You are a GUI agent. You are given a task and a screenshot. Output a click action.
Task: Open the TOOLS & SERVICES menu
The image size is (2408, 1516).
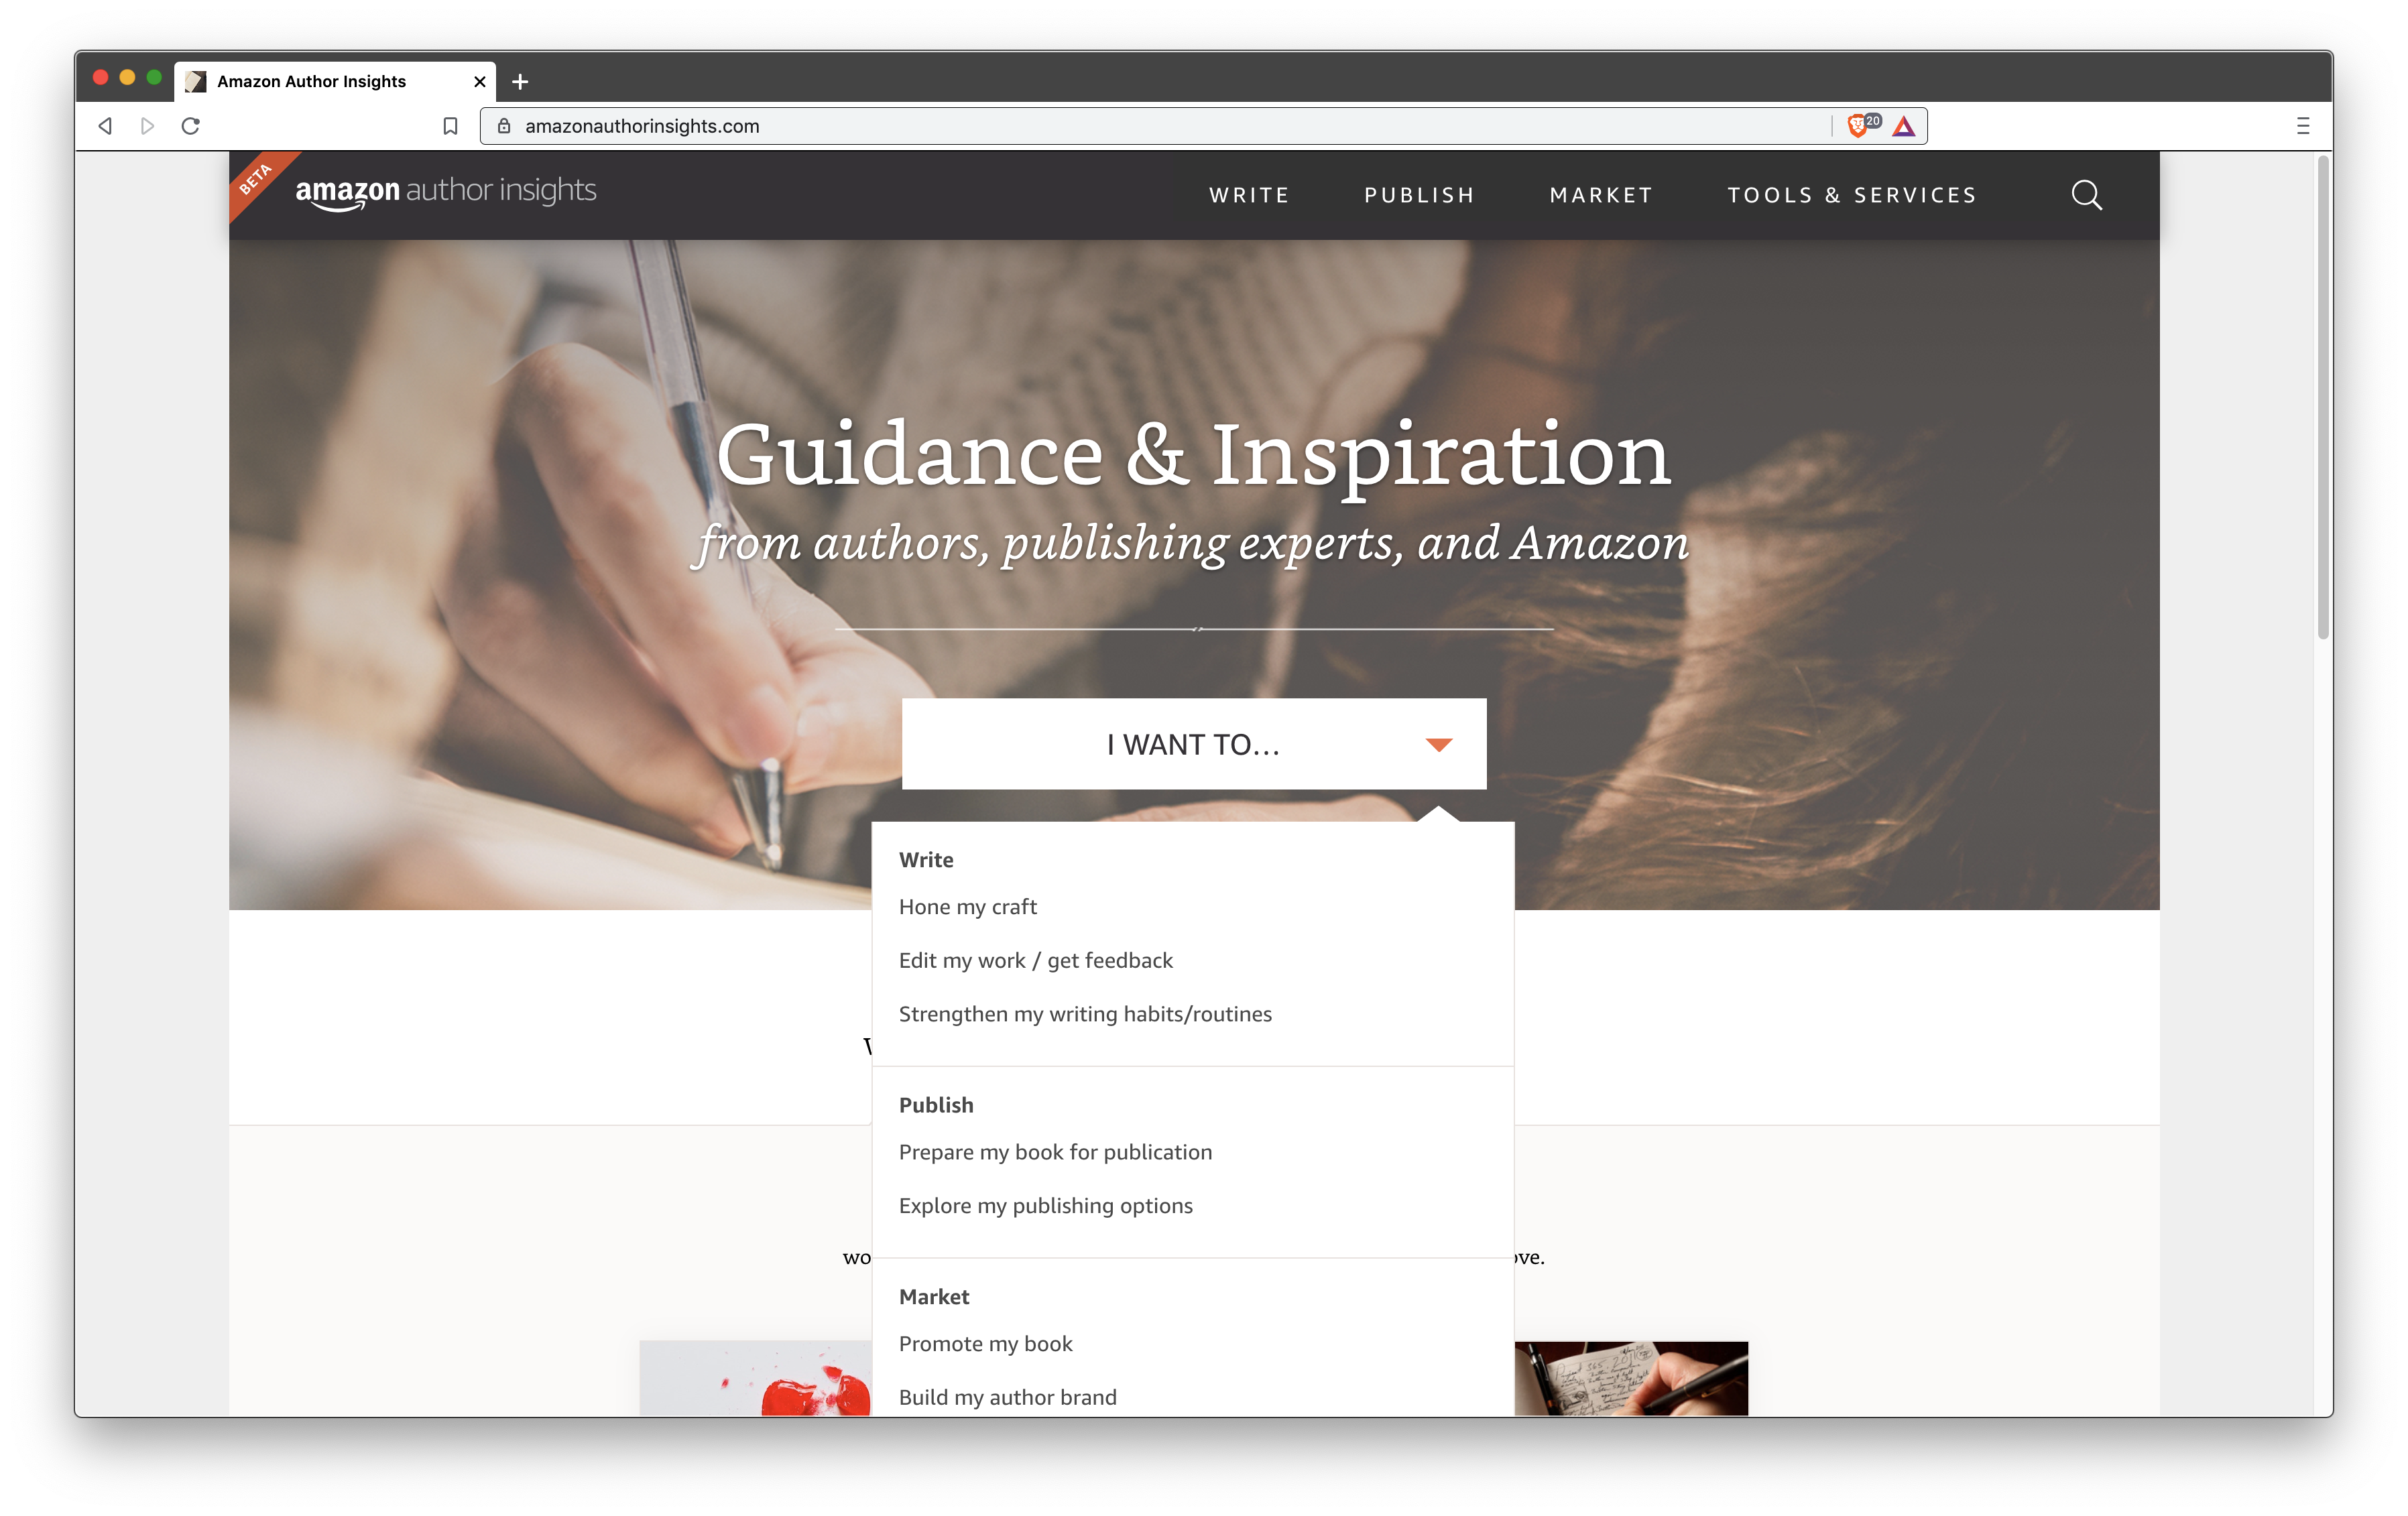tap(1852, 195)
